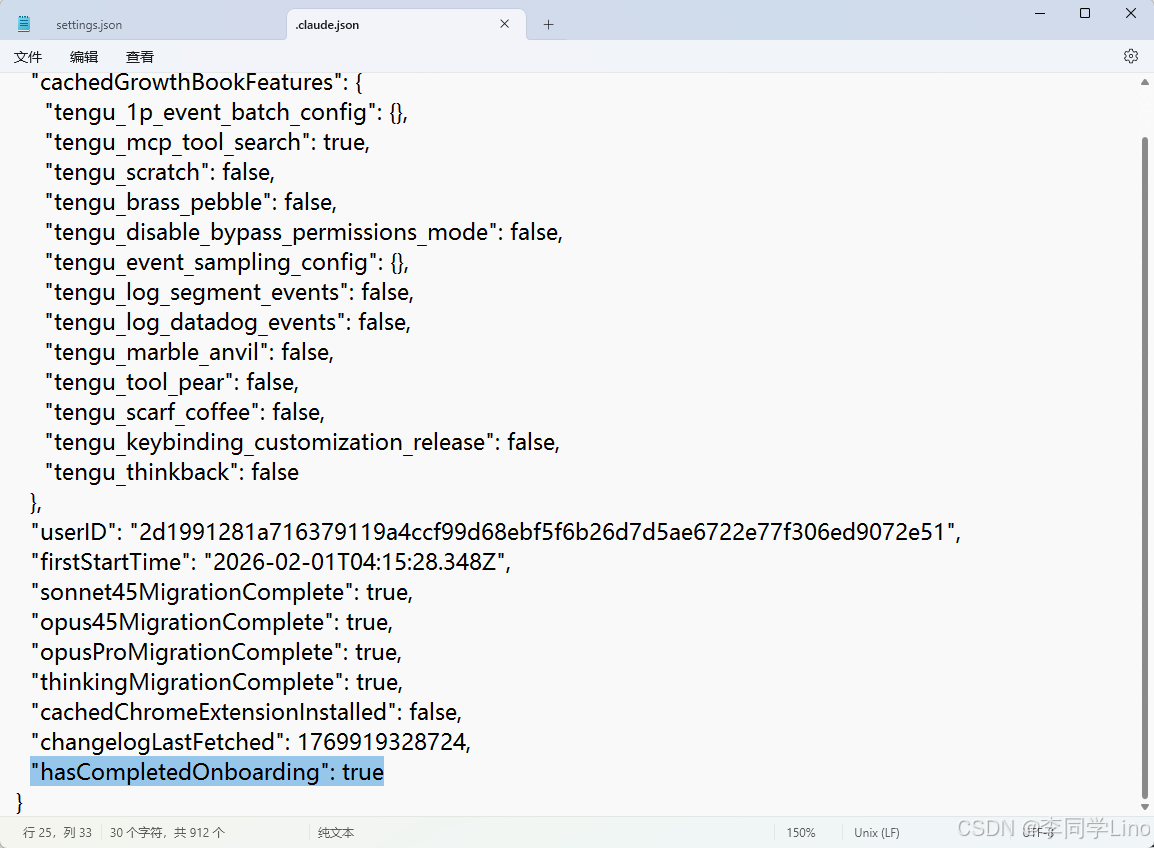Click the "sonnet45MigrationComplete" line

click(222, 593)
